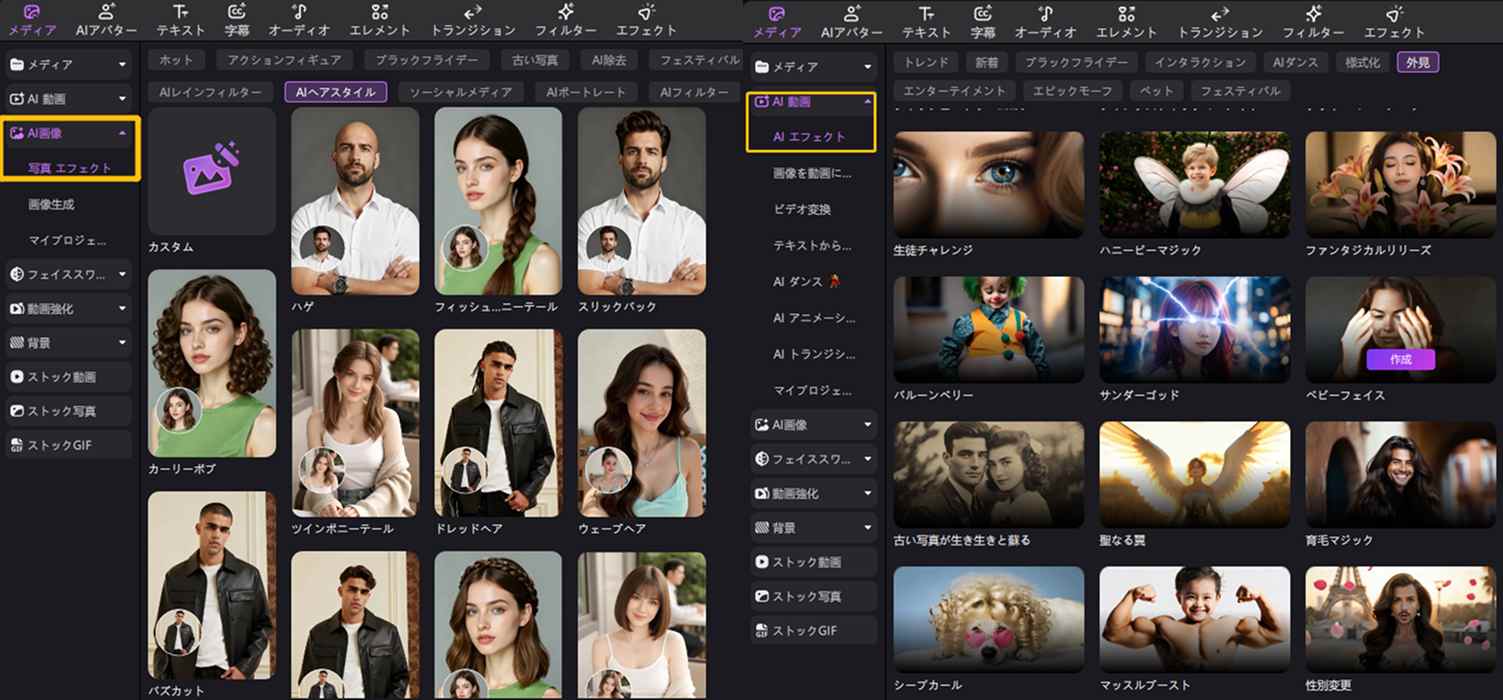Click the フィルター icon in the left window toolbar

point(566,12)
